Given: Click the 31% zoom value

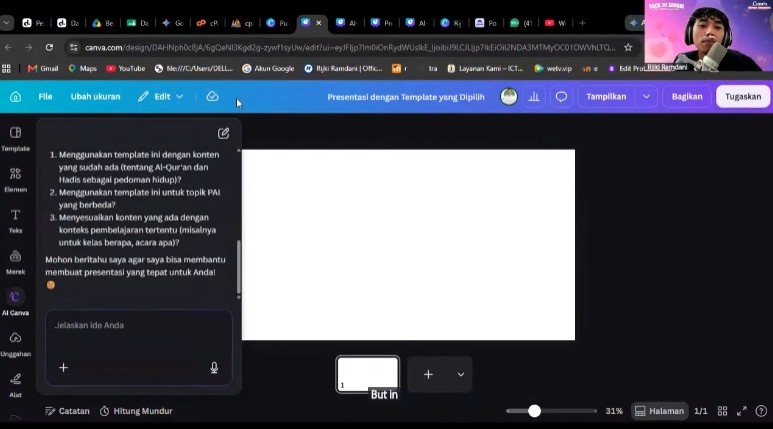Looking at the screenshot, I should point(614,411).
